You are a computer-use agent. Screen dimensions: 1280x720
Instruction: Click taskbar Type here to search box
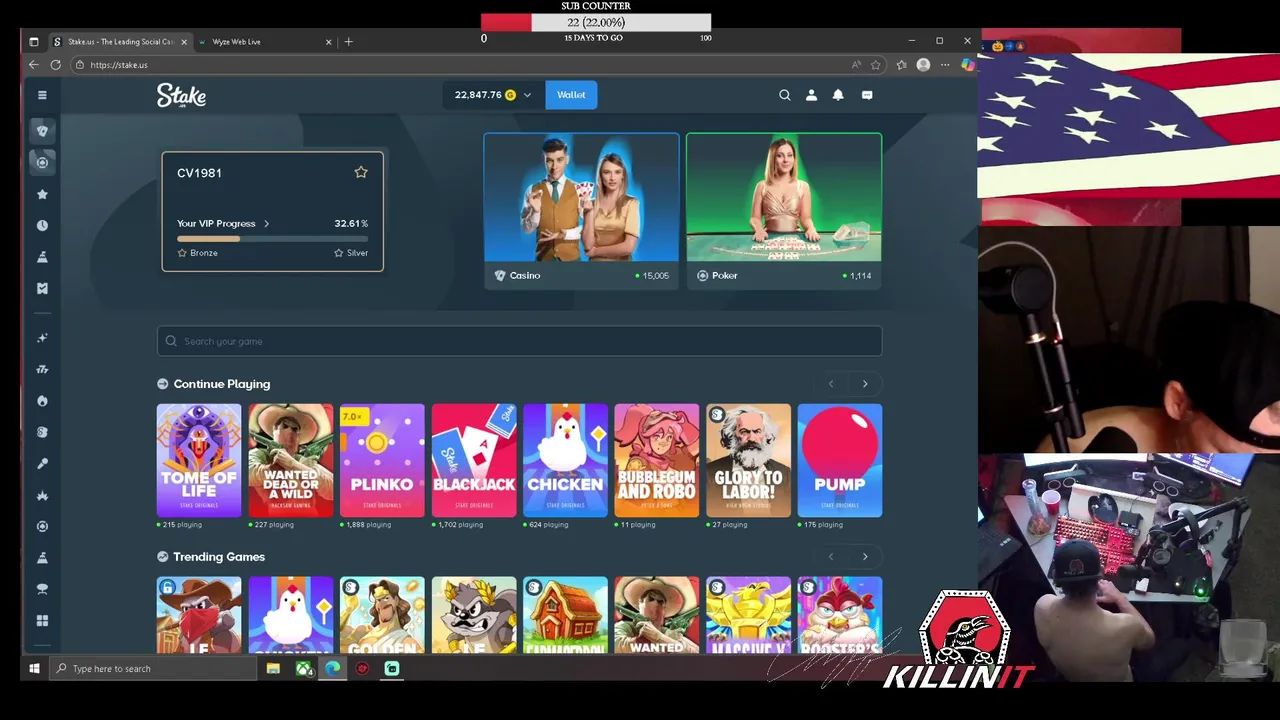(152, 668)
